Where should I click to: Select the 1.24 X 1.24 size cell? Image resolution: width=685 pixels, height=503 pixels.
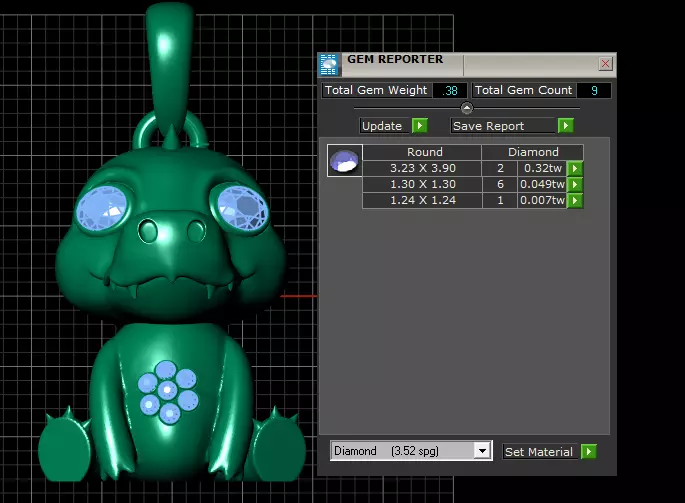[x=422, y=201]
